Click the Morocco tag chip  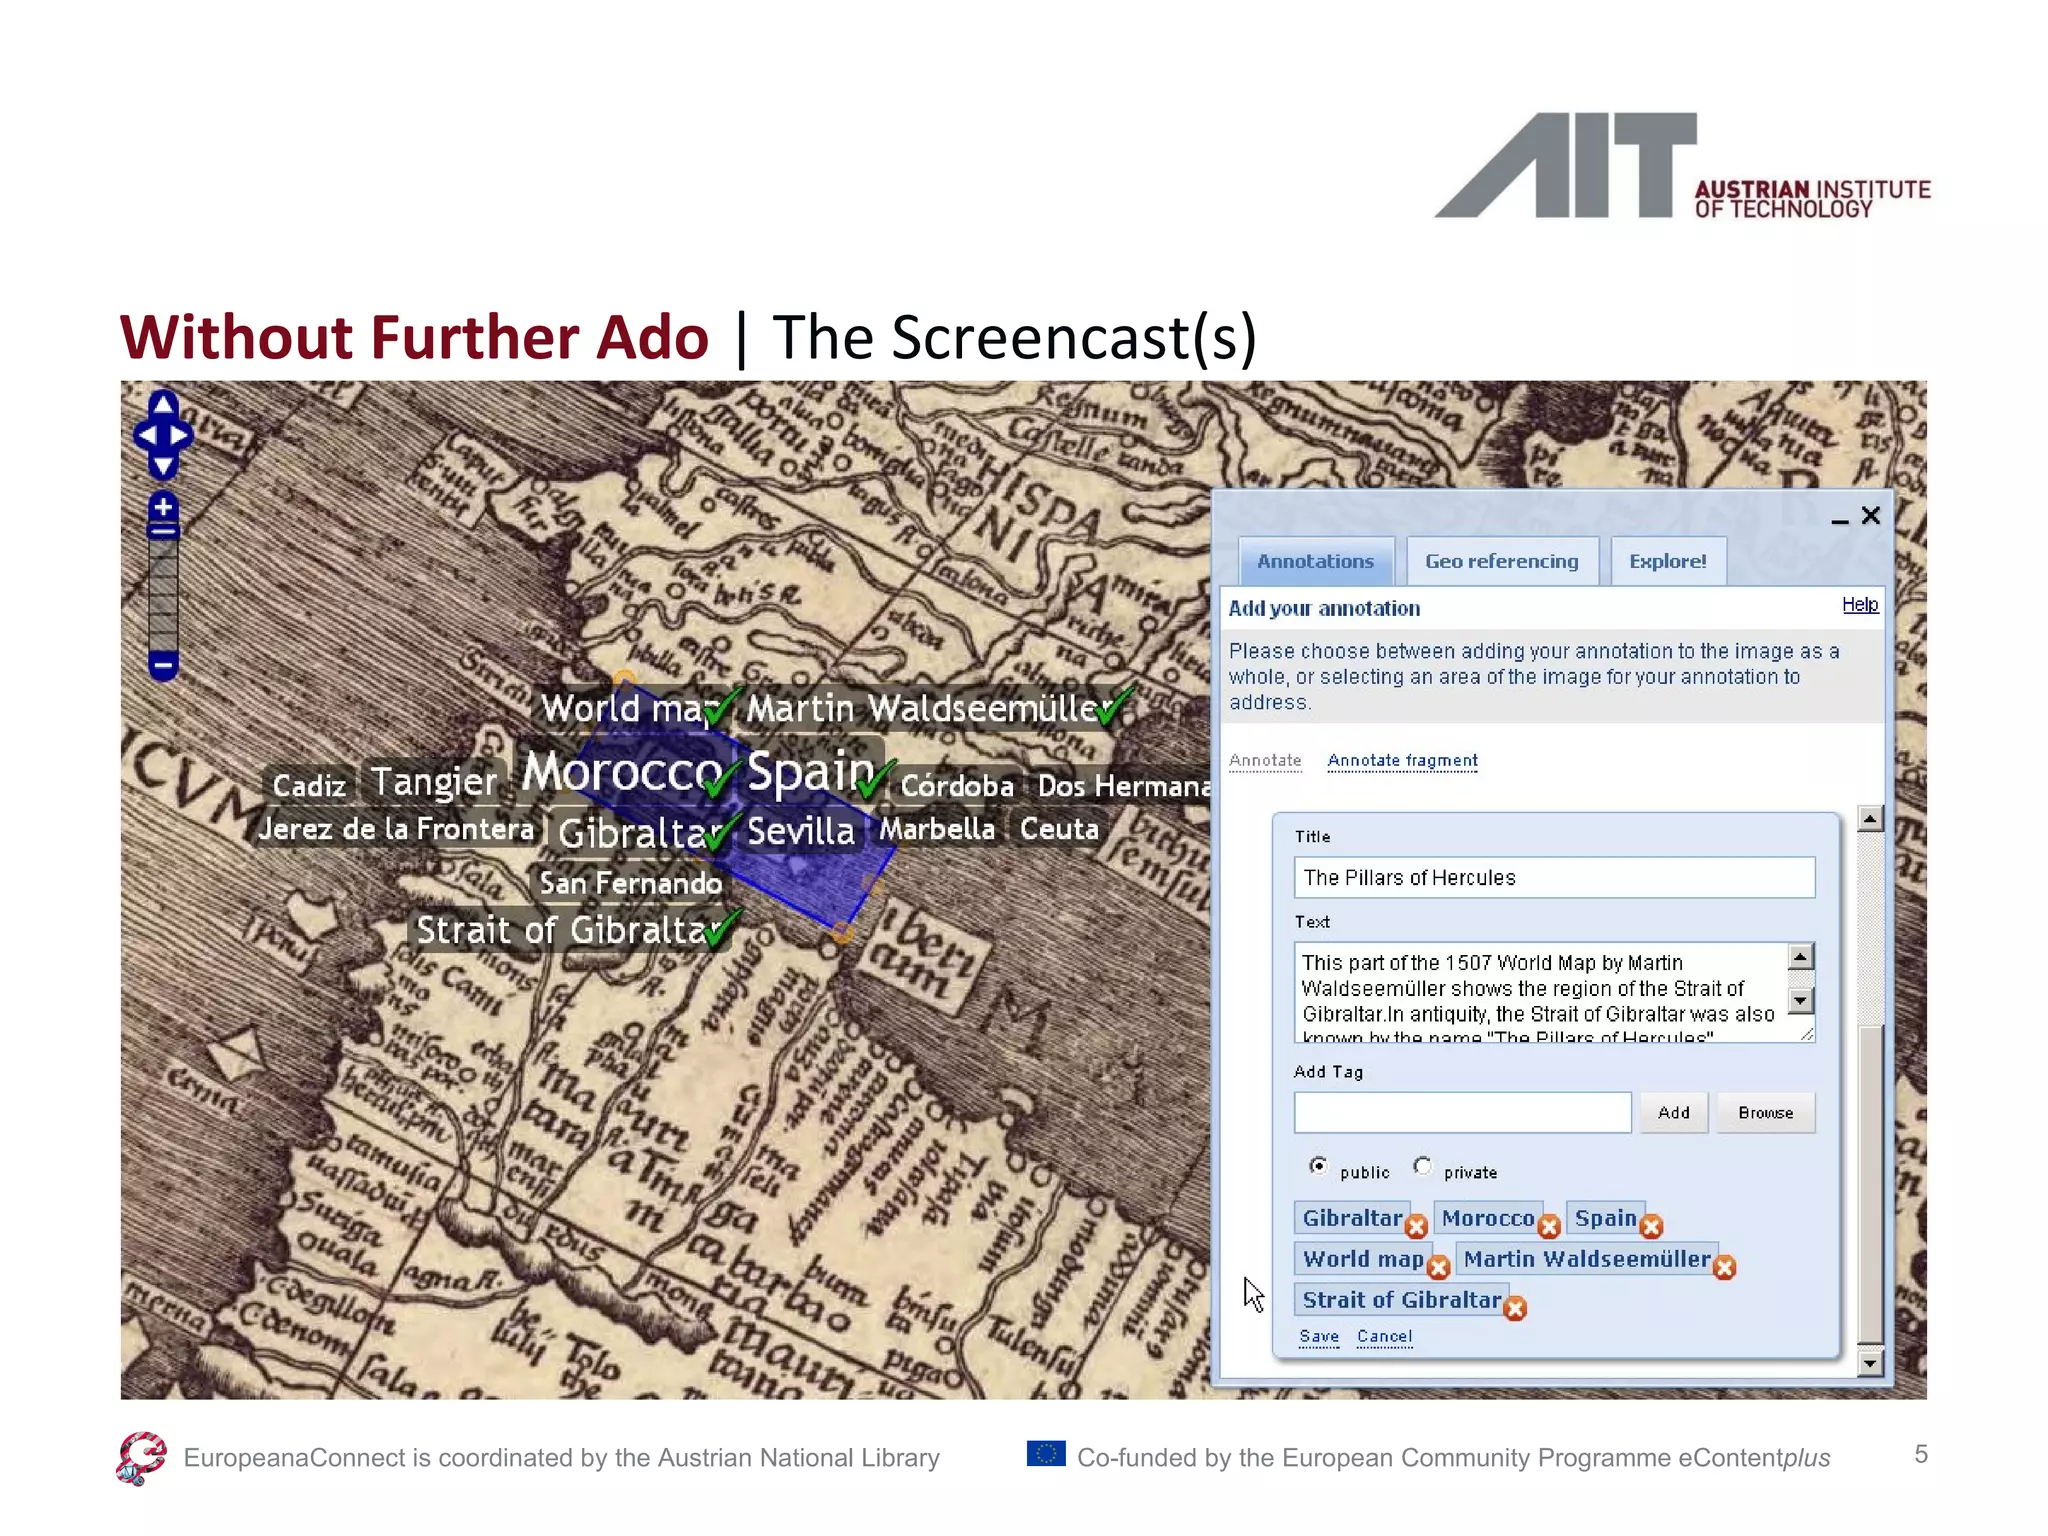point(1488,1217)
